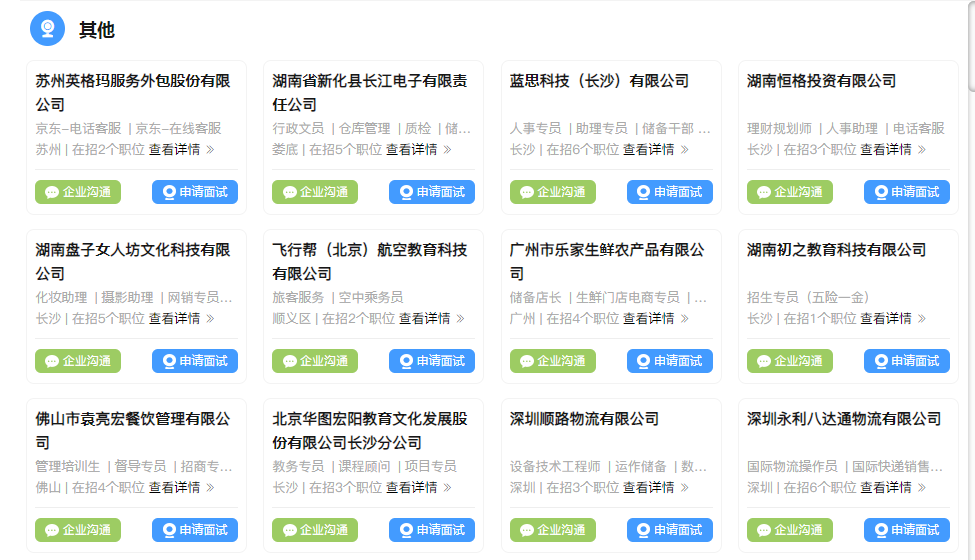Click 企业沟通 for 湖南初之教育科技有限公司
975x560 pixels.
(790, 361)
